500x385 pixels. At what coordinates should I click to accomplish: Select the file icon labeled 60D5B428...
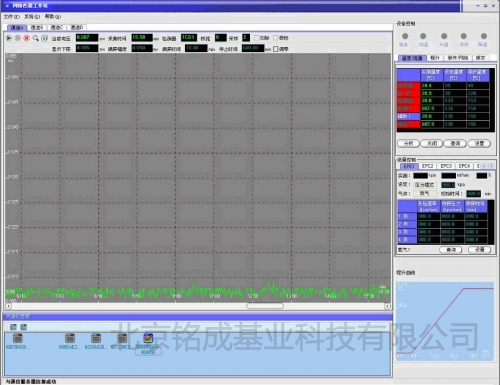pyautogui.click(x=18, y=338)
